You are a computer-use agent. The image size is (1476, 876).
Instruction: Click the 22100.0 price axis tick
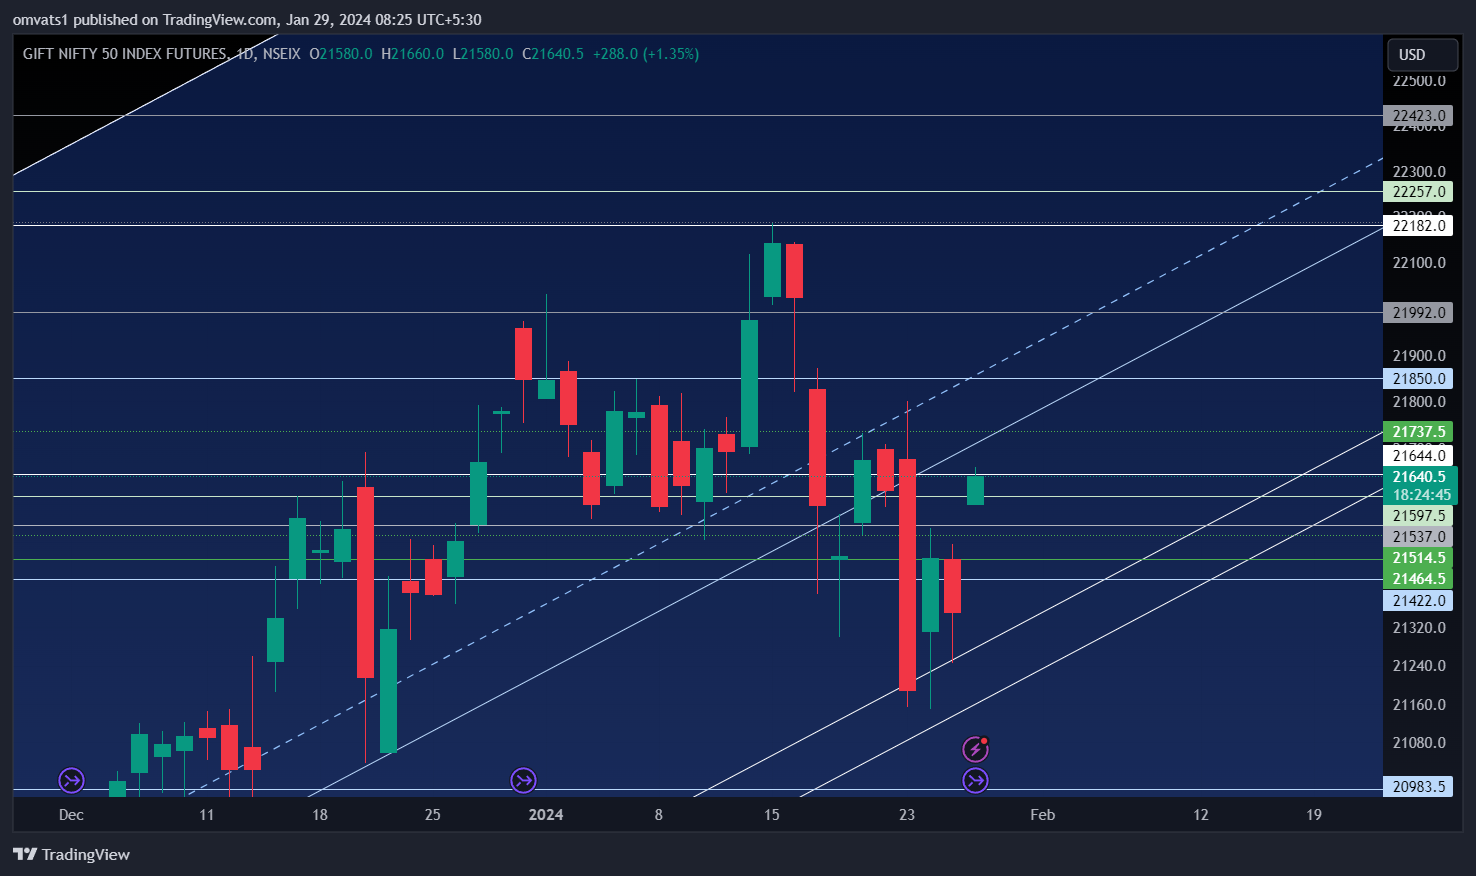[x=1419, y=263]
